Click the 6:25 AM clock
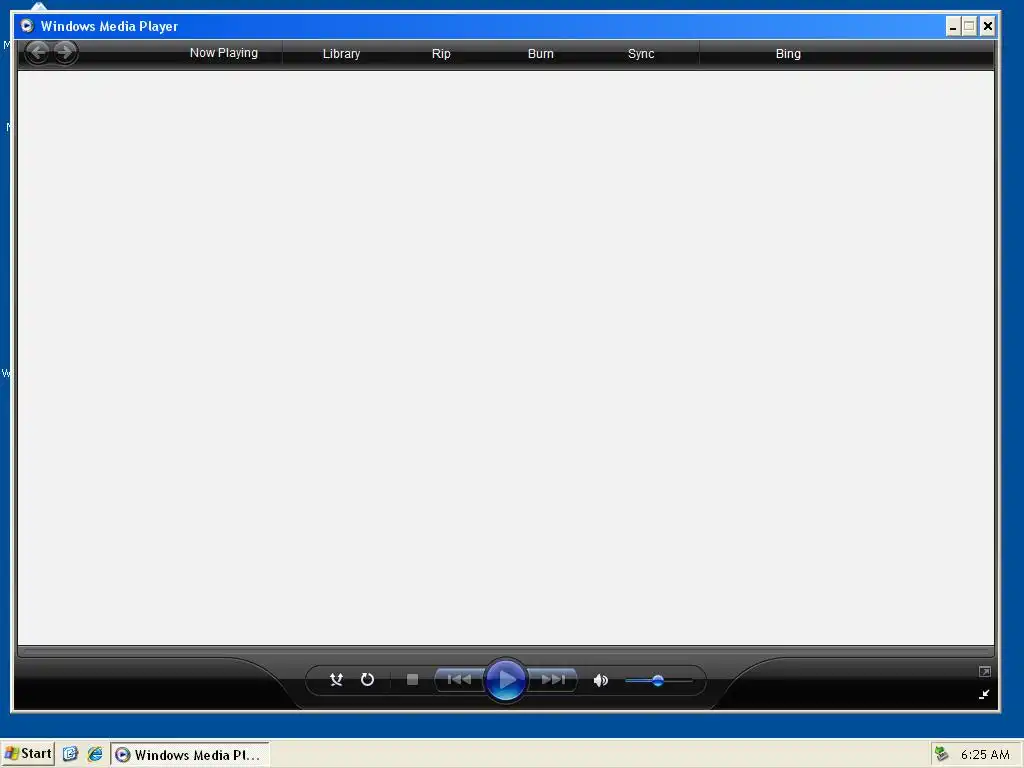The image size is (1024, 768). (x=985, y=754)
